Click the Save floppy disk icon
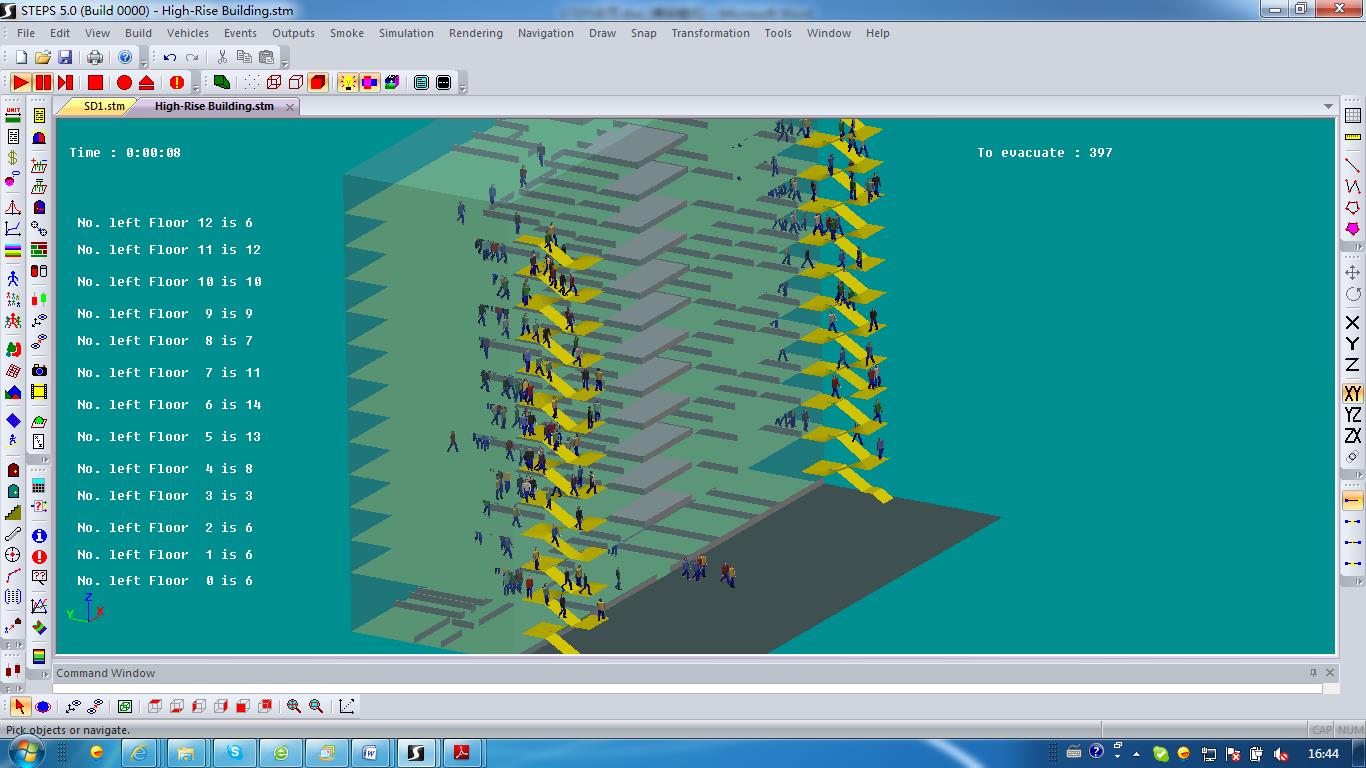 tap(65, 57)
